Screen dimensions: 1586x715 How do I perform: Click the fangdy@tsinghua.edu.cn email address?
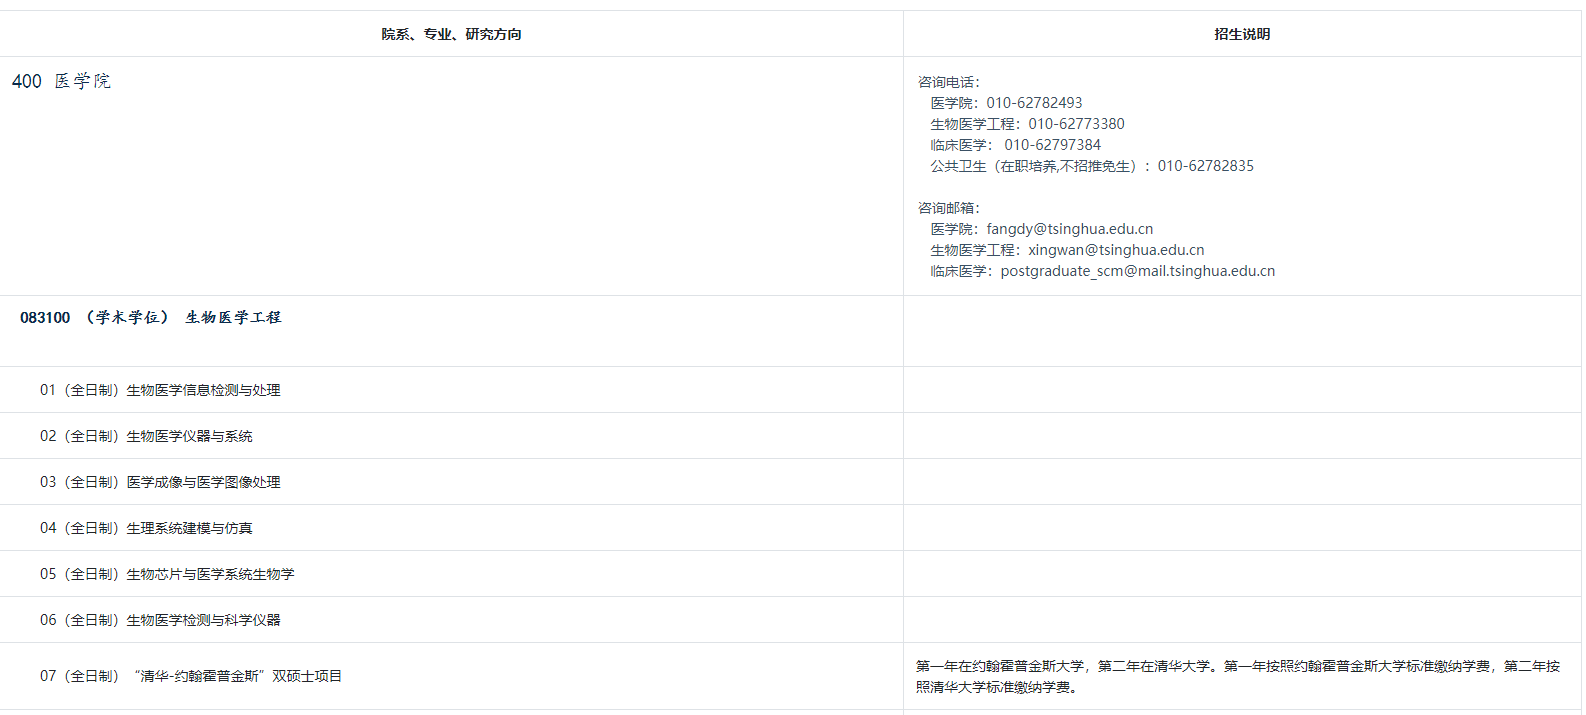pos(1069,229)
